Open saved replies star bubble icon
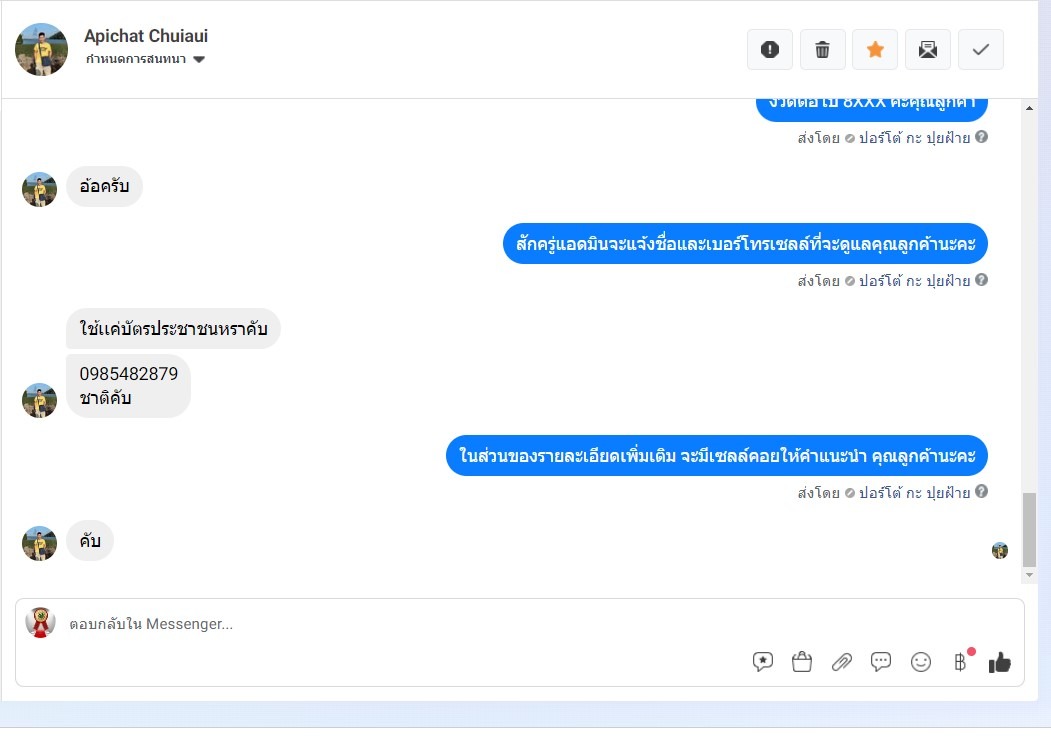 [x=763, y=662]
